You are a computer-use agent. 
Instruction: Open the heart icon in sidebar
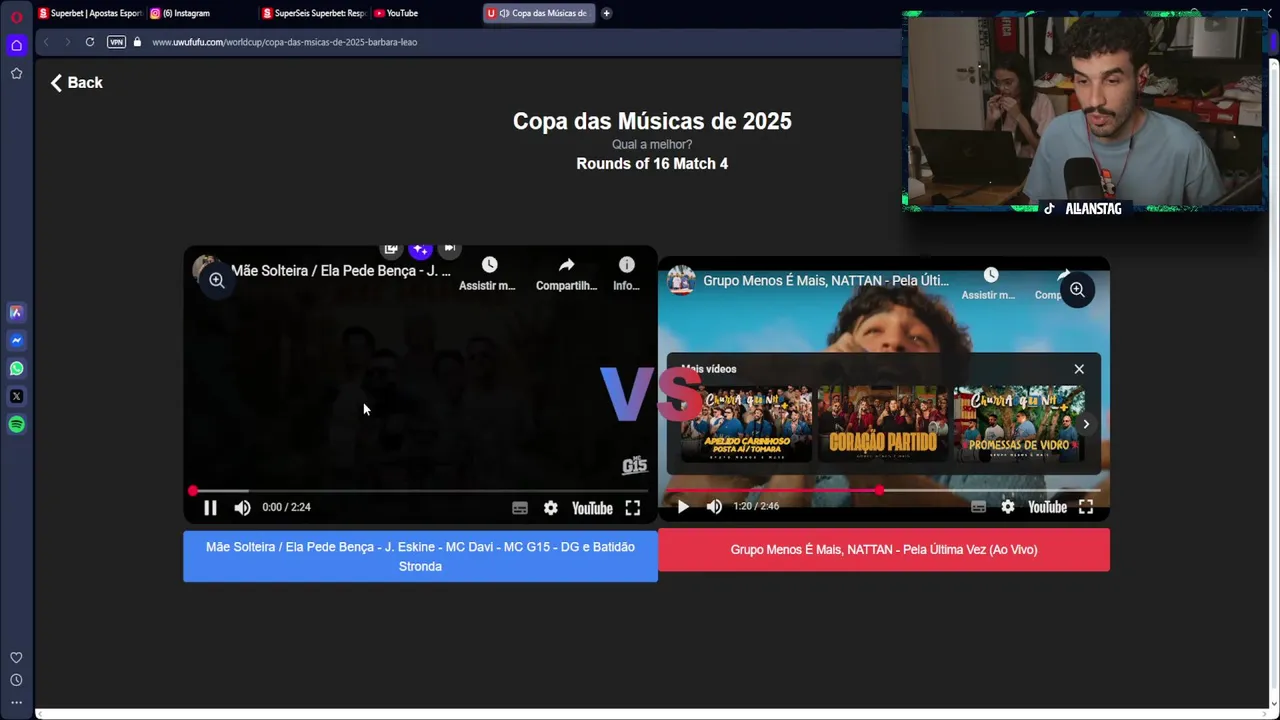[x=16, y=657]
